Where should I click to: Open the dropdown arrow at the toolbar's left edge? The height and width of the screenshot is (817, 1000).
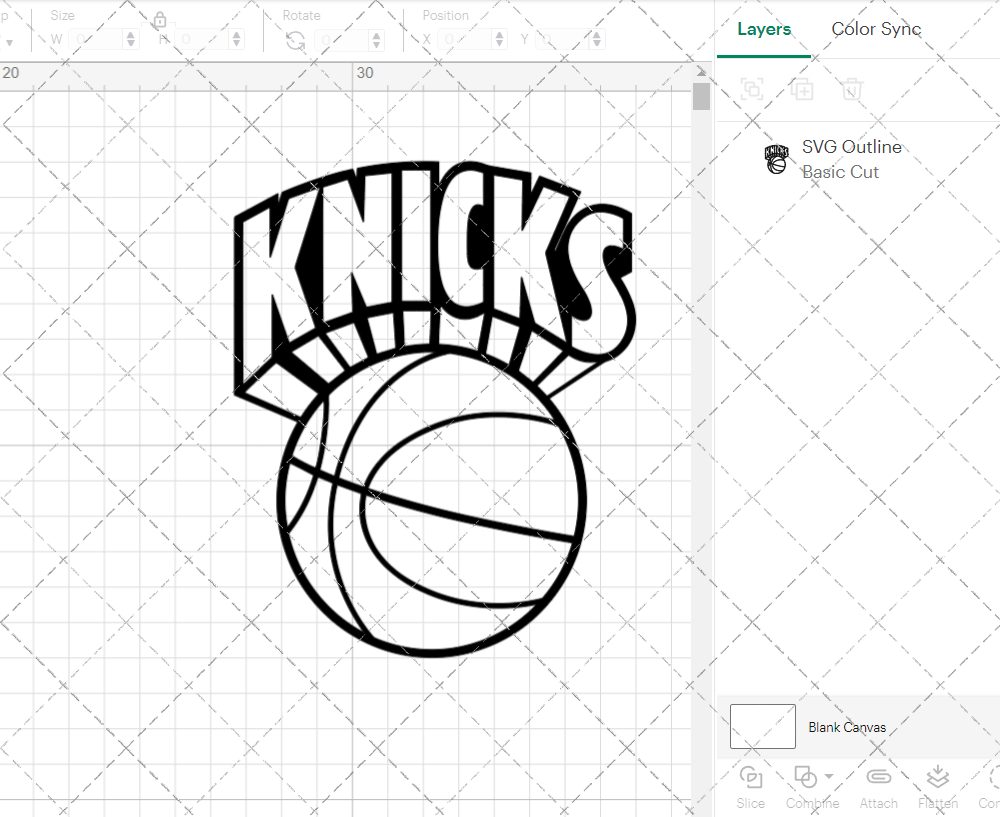click(9, 43)
